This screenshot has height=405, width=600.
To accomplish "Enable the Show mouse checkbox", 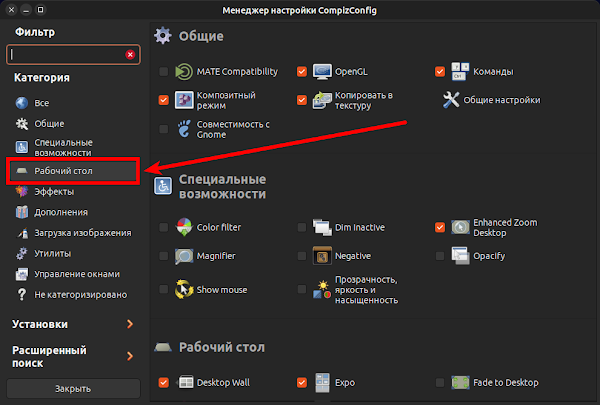I will click(x=163, y=290).
